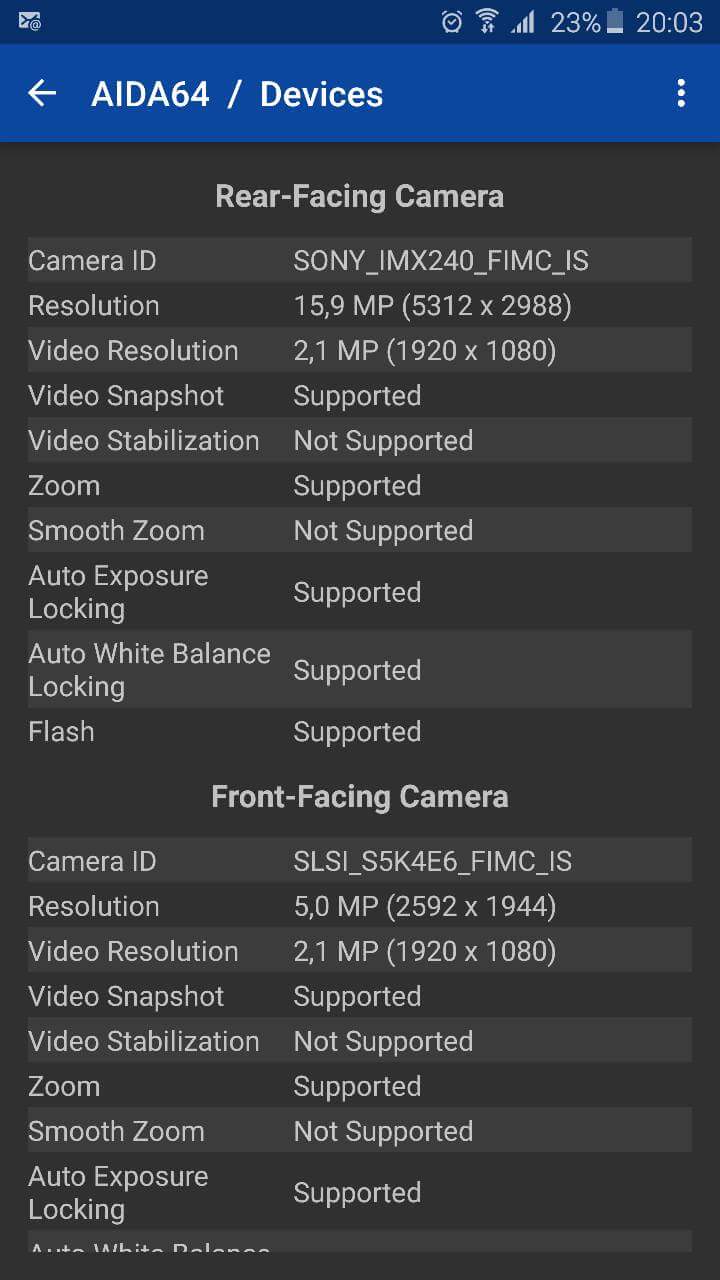This screenshot has width=720, height=1280.
Task: Tap the back arrow icon
Action: [x=42, y=94]
